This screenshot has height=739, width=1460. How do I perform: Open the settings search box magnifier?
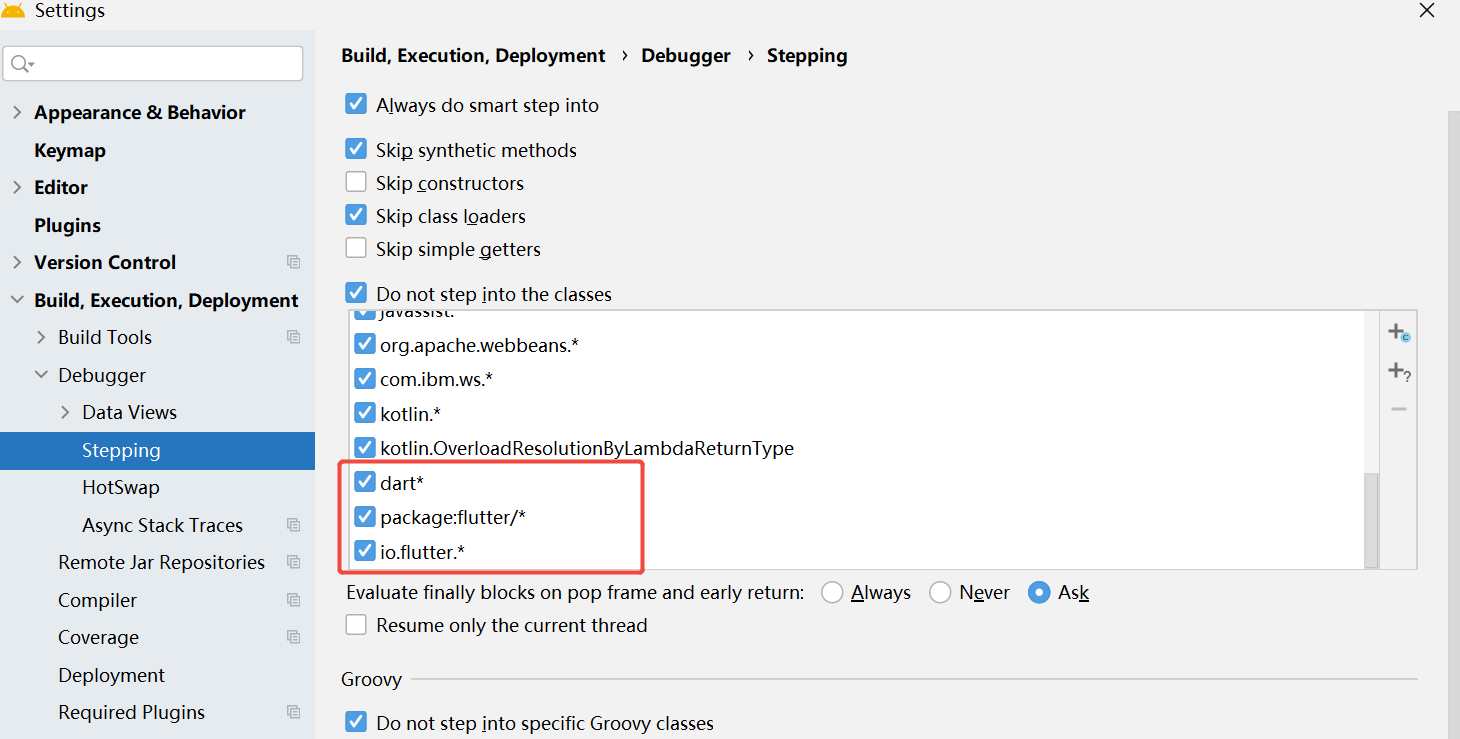pyautogui.click(x=22, y=63)
